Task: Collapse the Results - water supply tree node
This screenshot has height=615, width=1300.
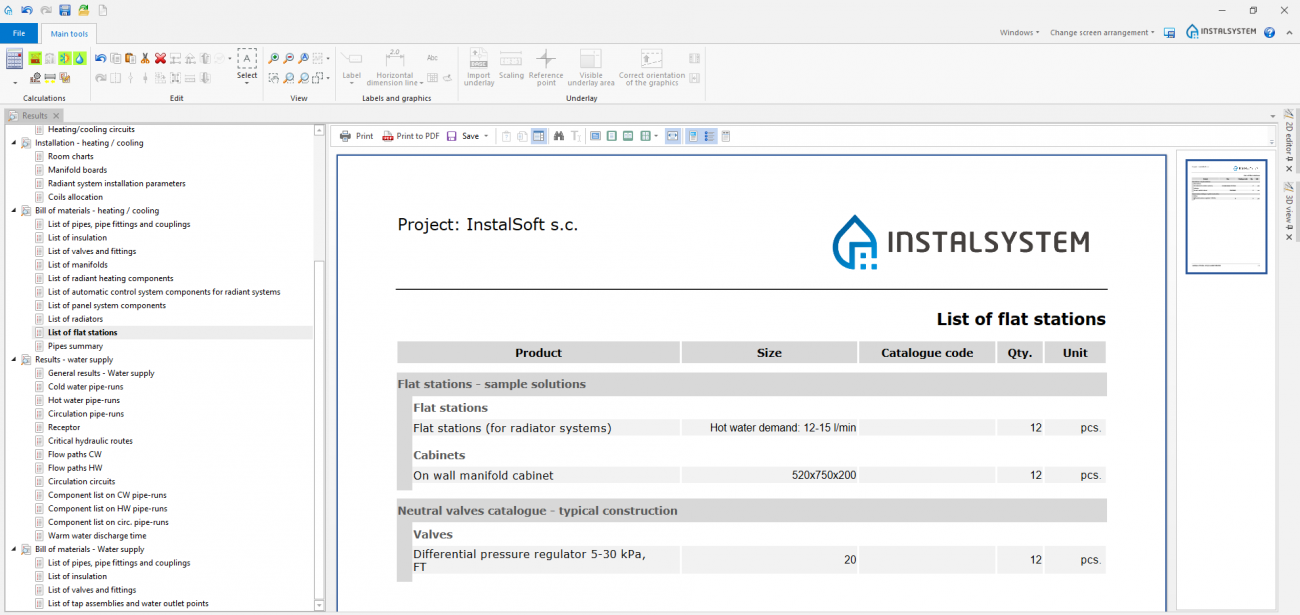Action: point(14,360)
